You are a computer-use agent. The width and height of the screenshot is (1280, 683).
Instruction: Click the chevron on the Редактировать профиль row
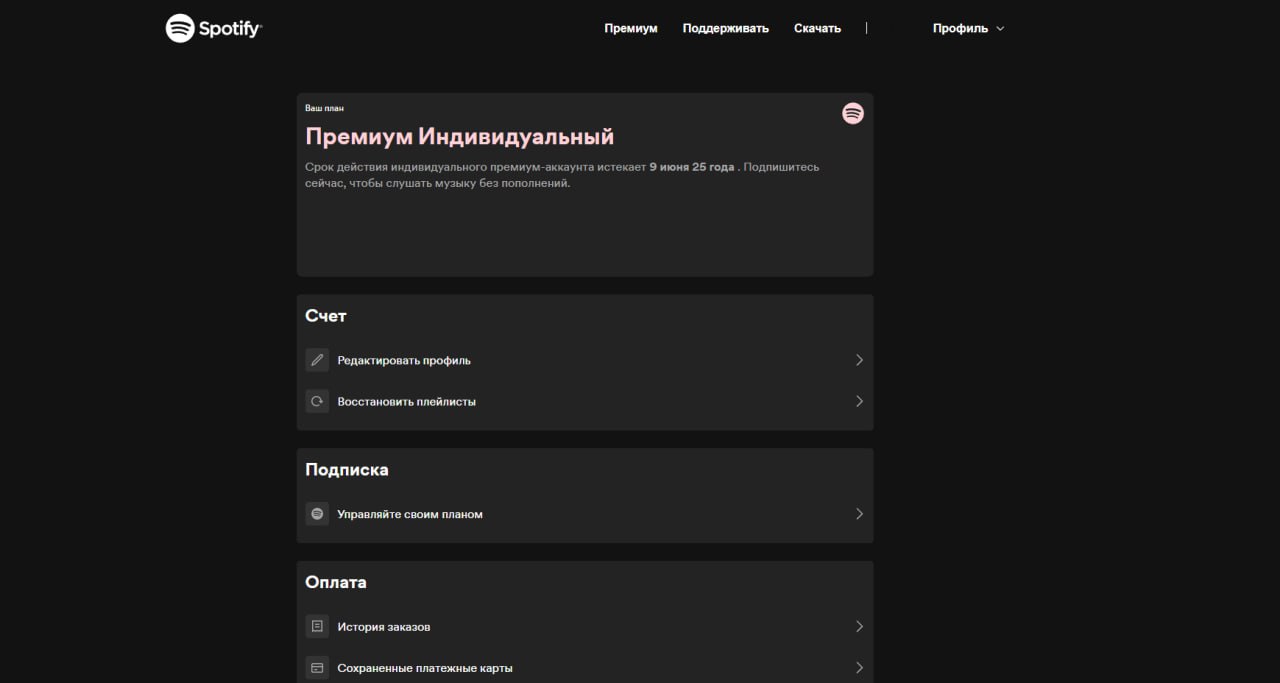[859, 360]
